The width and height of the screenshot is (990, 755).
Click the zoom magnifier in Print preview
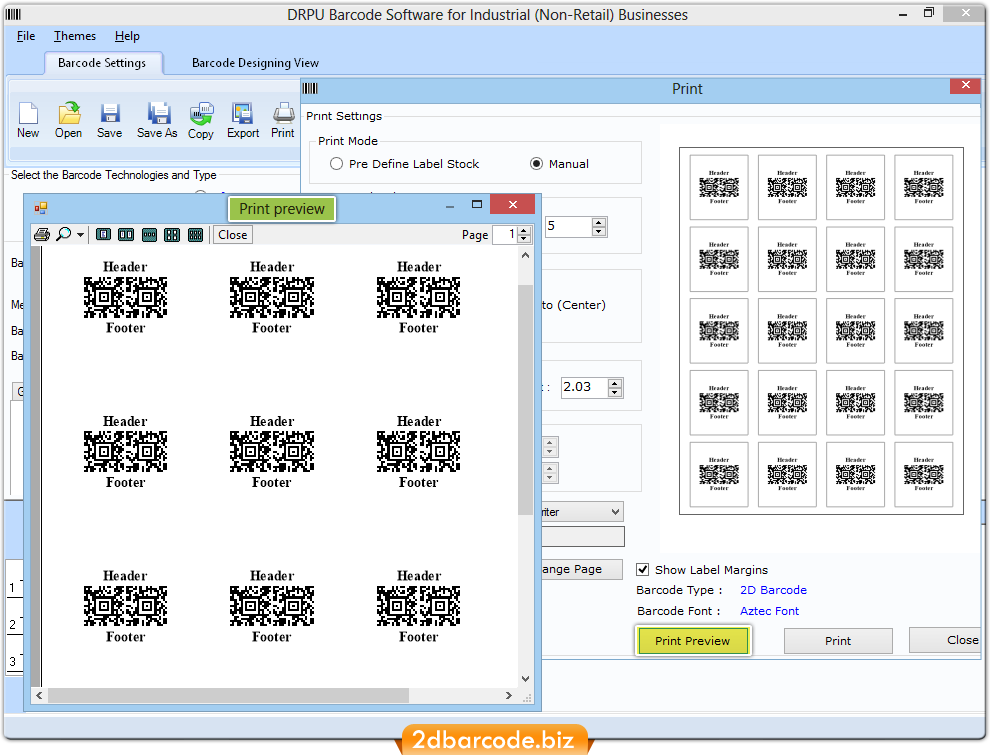(64, 234)
